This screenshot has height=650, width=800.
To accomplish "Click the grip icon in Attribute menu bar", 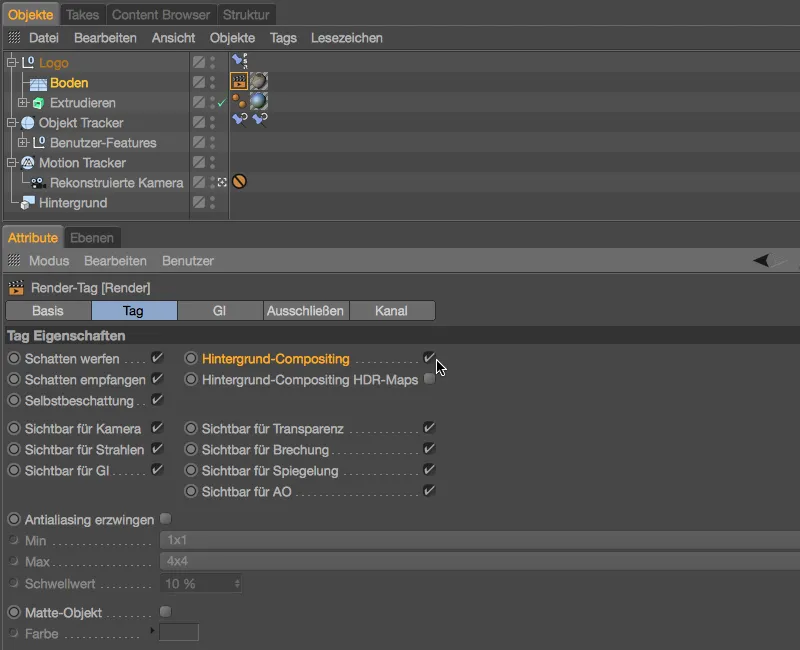I will click(14, 260).
